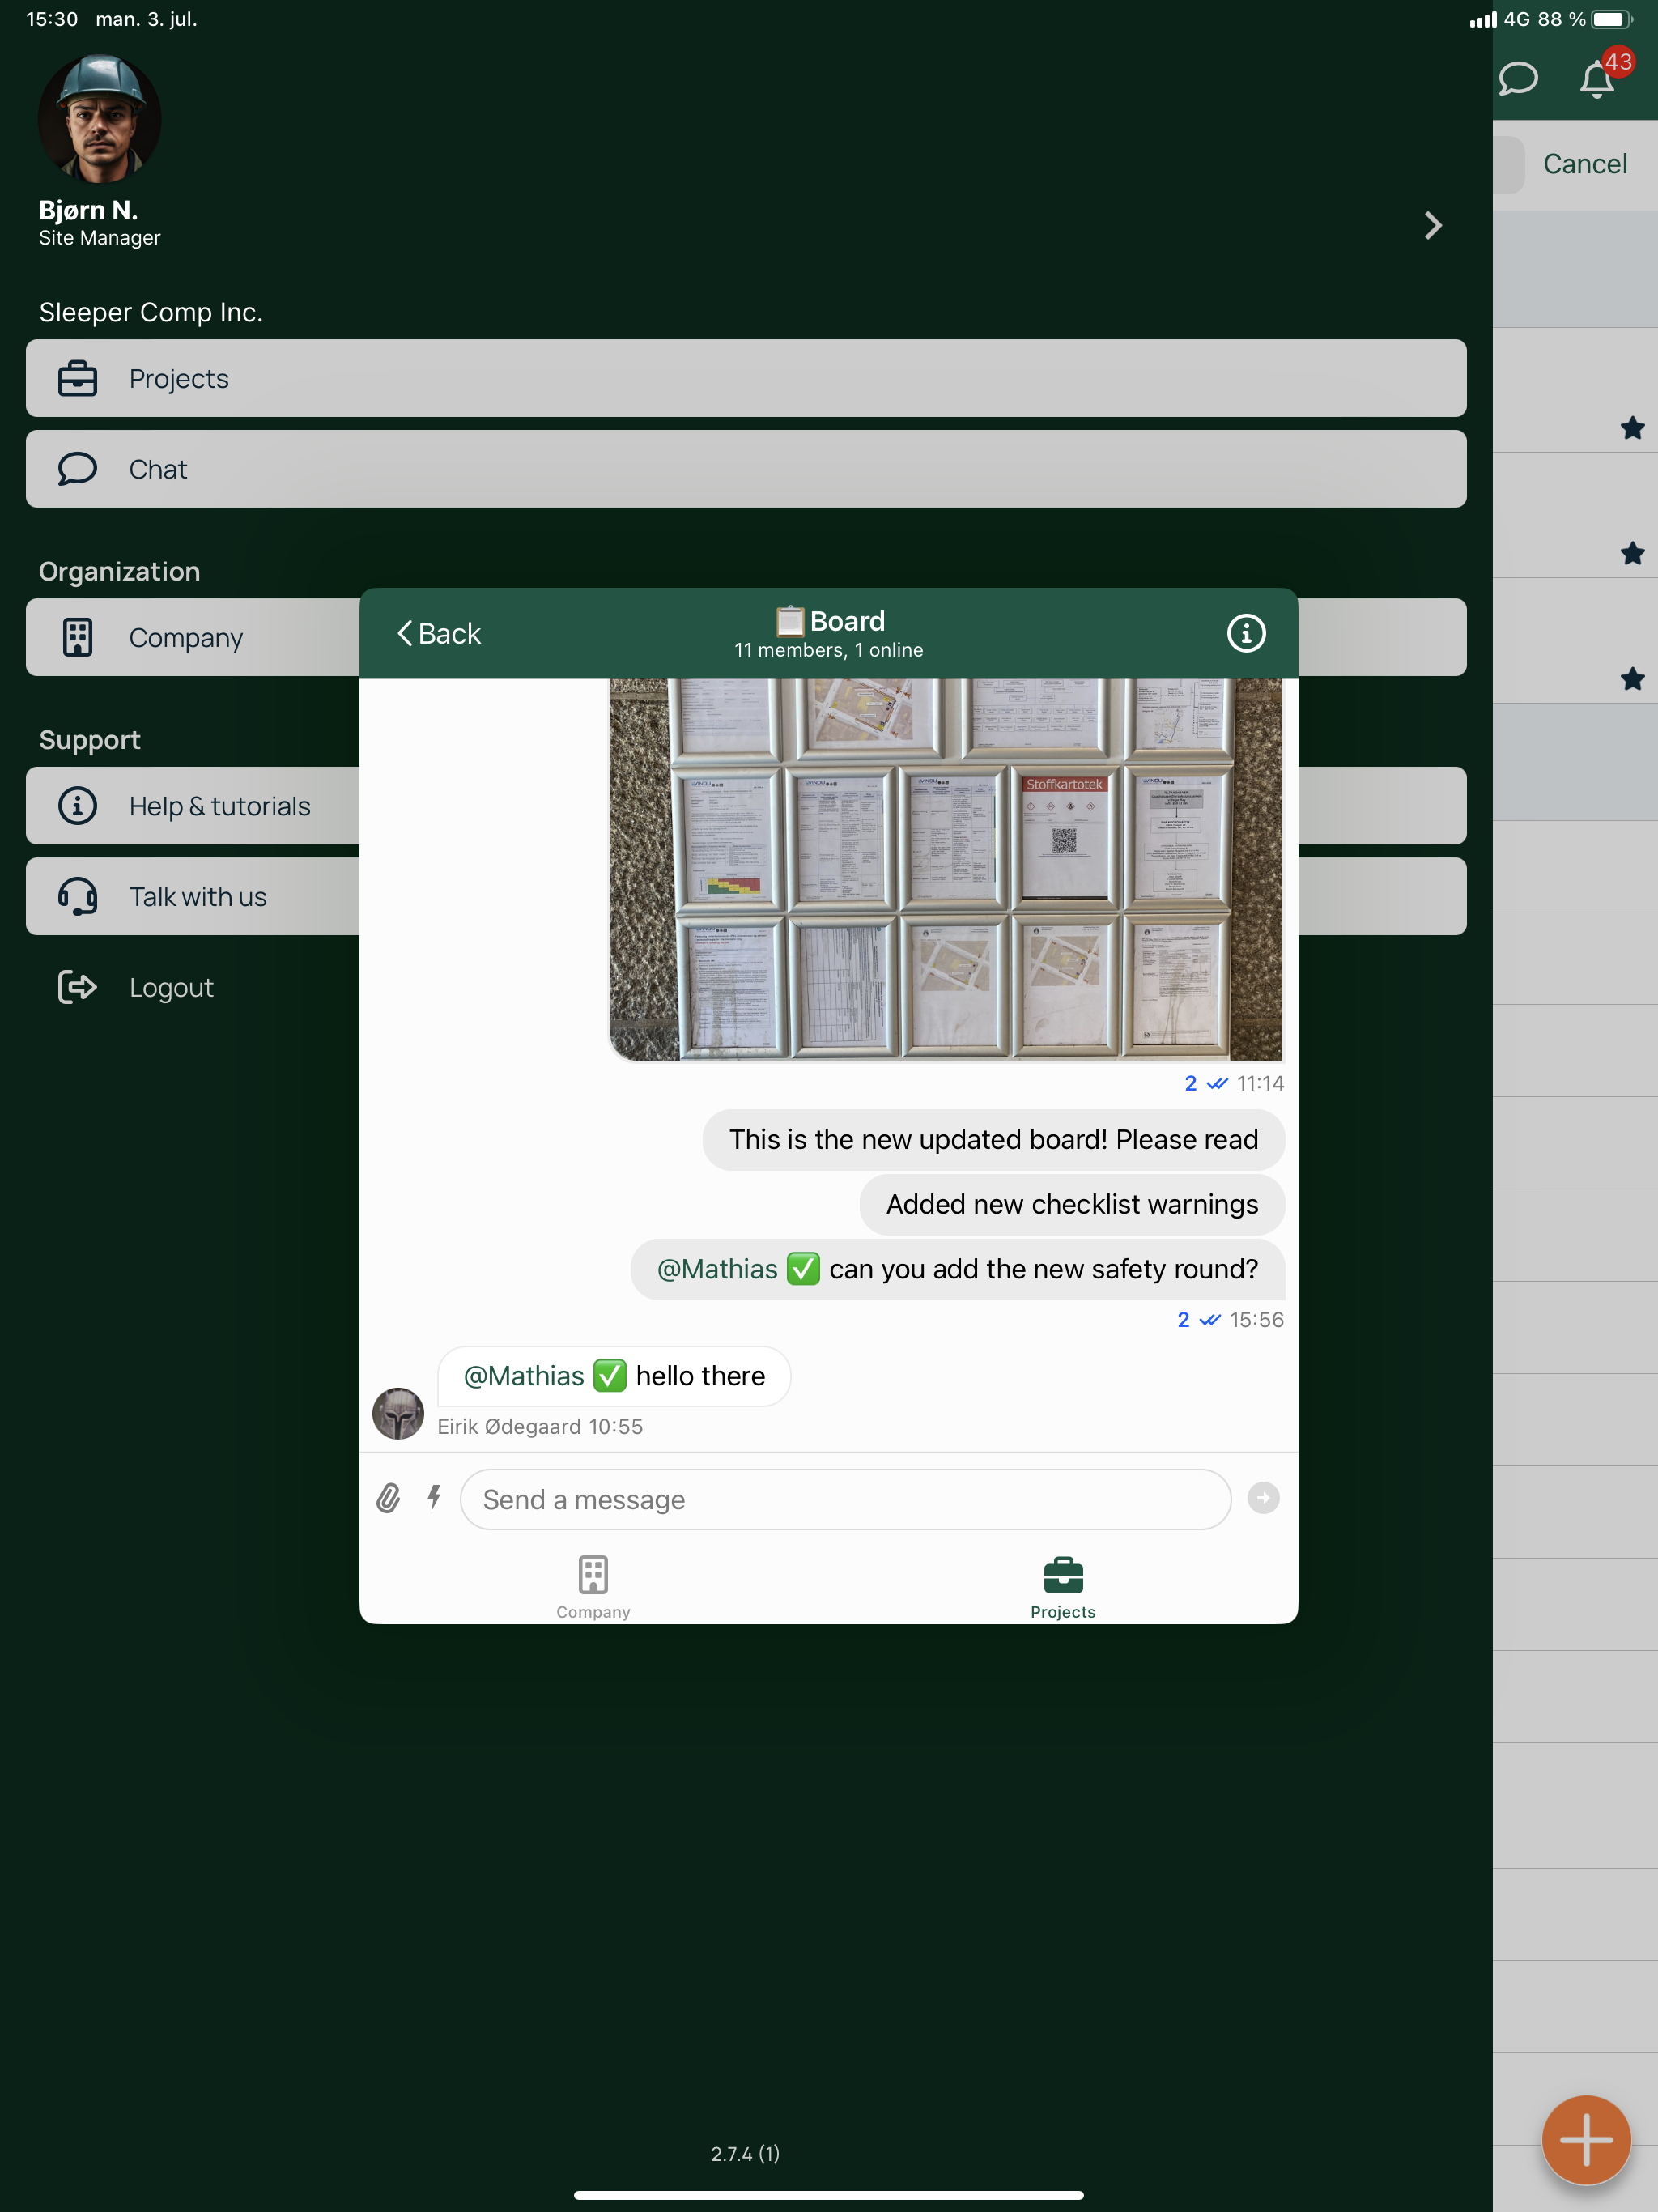This screenshot has height=2212, width=1658.
Task: Click the battery indicator in status bar
Action: point(1612,19)
